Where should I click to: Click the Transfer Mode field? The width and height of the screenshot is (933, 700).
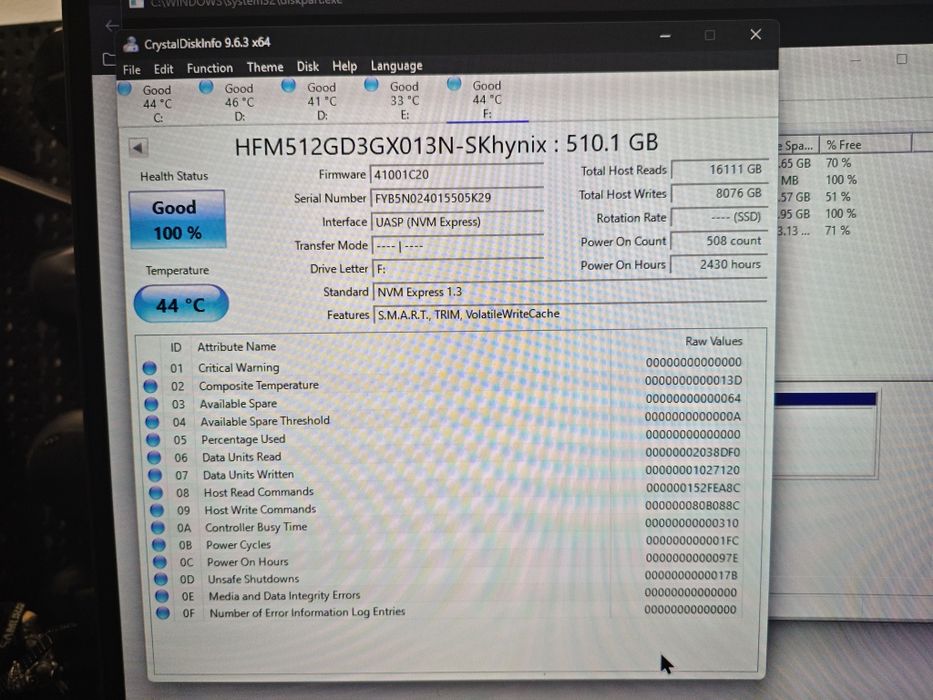coord(458,245)
